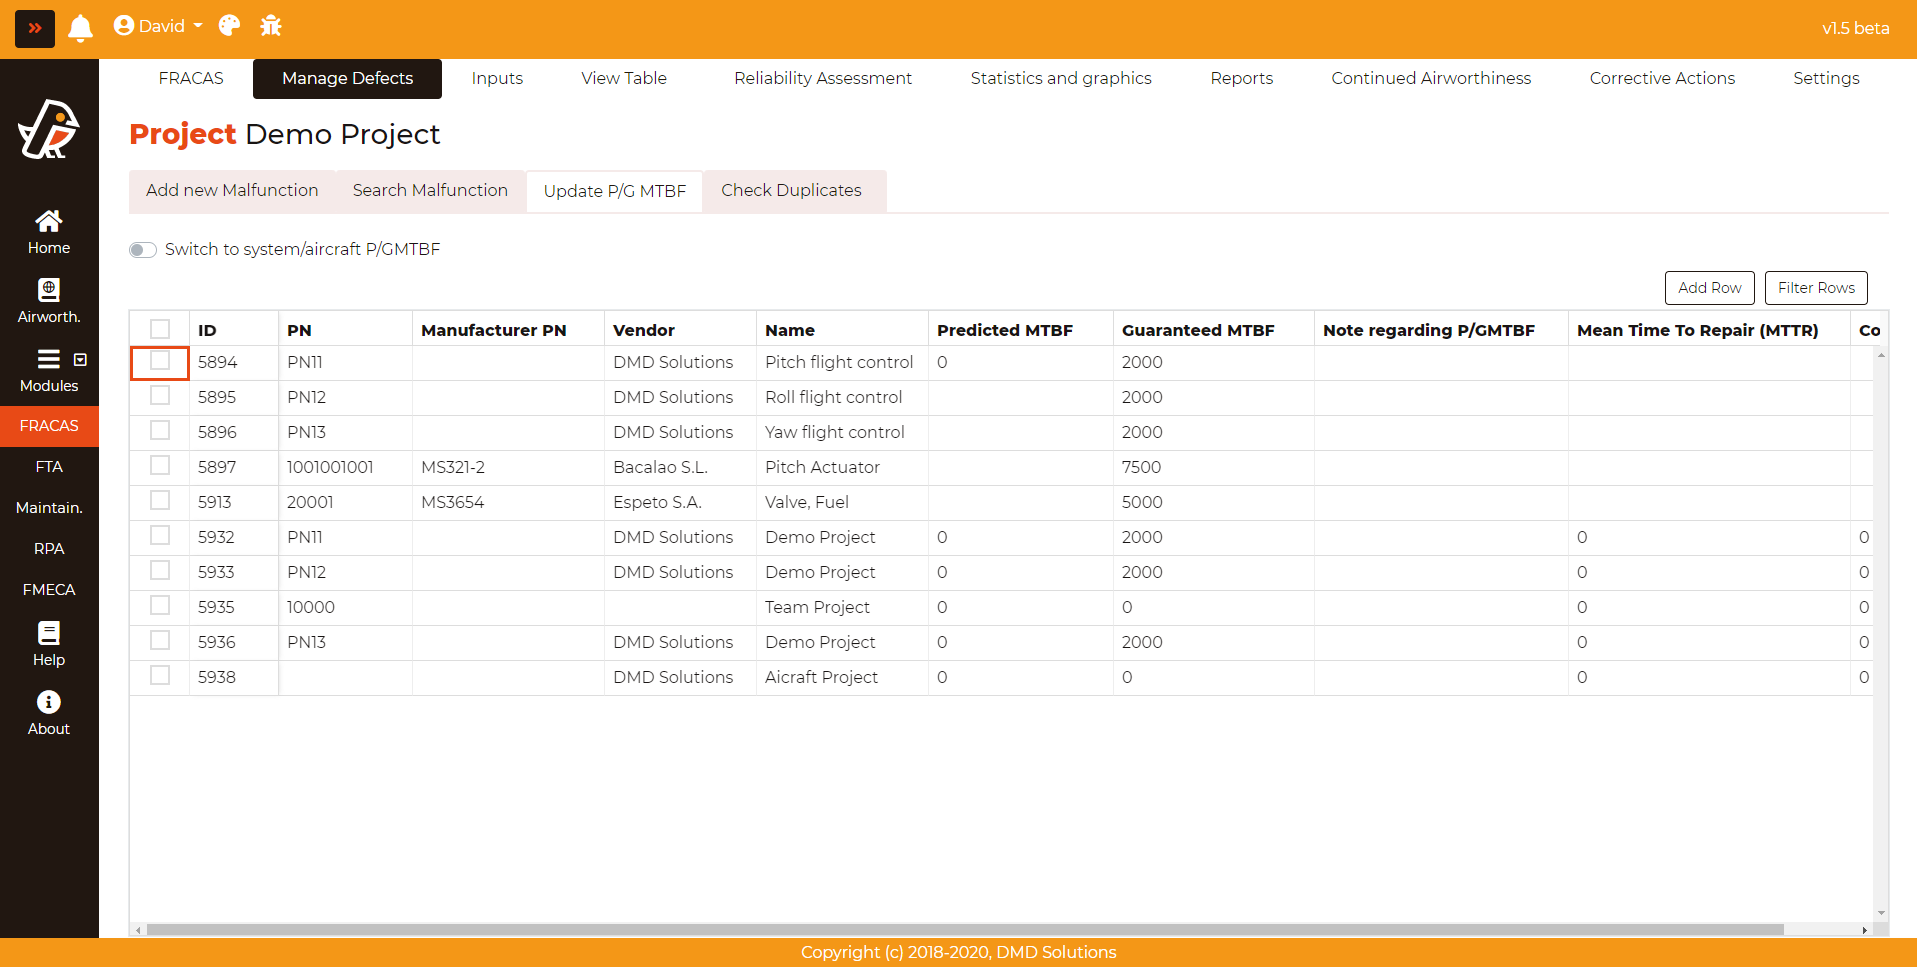Screen dimensions: 1917x967
Task: Open the Check Duplicates tab
Action: (791, 190)
